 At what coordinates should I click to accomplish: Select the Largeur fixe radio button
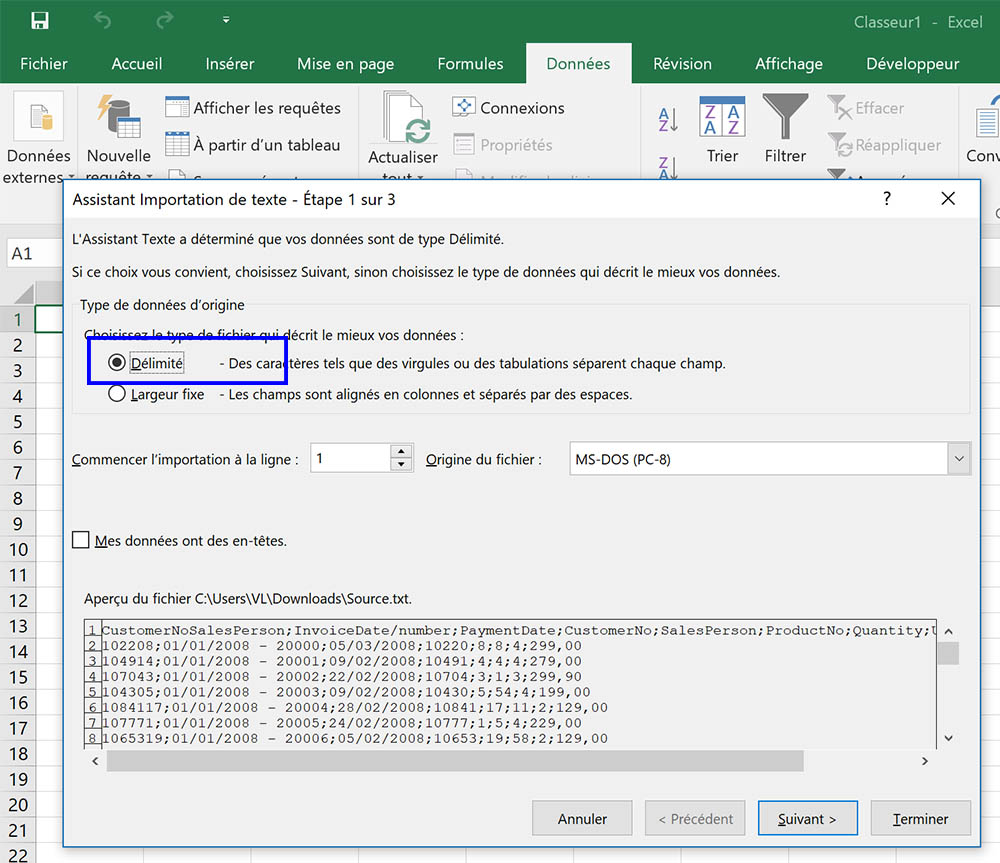[117, 394]
